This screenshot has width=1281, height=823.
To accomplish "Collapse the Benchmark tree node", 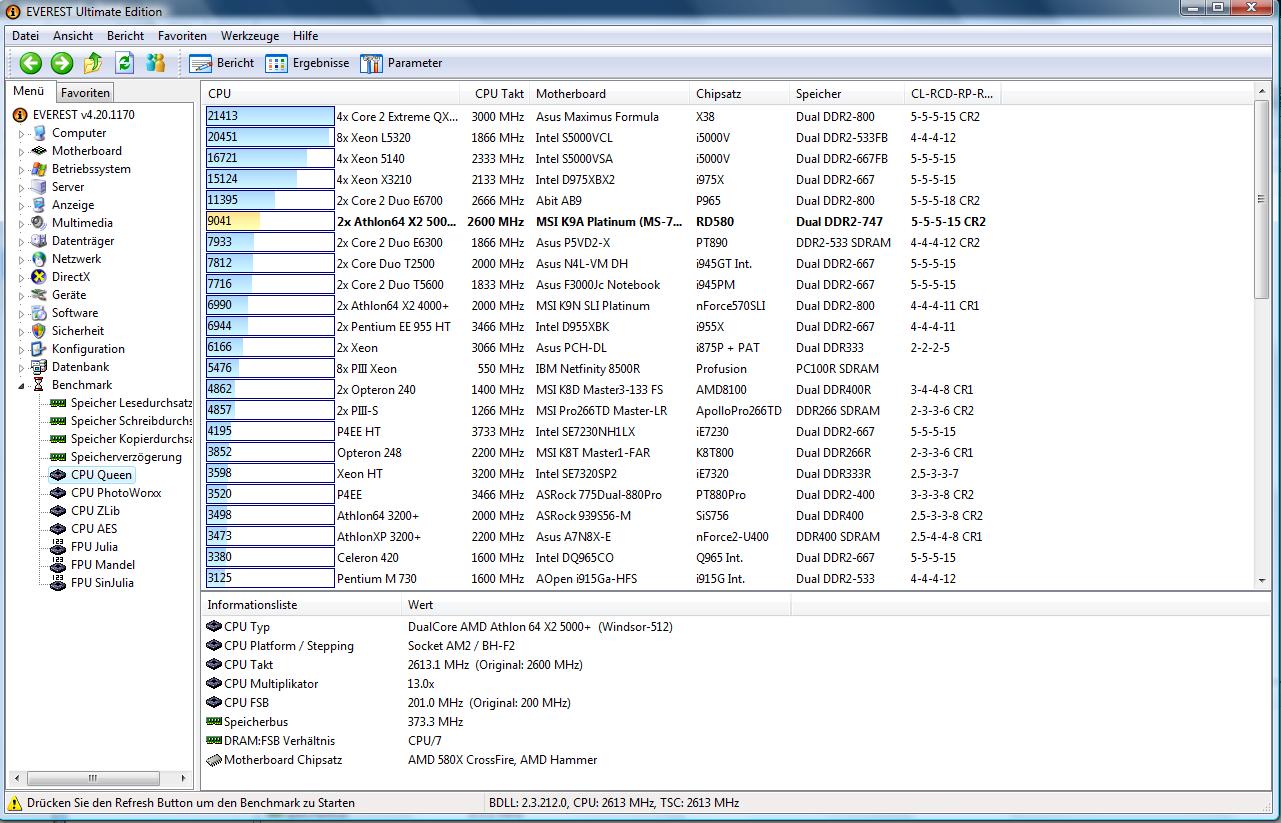I will (21, 386).
